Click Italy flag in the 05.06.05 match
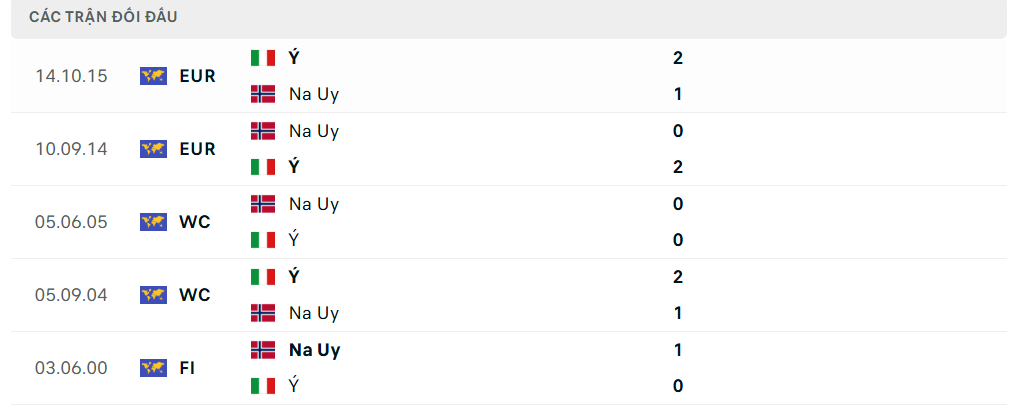This screenshot has height=409, width=1016. [263, 240]
